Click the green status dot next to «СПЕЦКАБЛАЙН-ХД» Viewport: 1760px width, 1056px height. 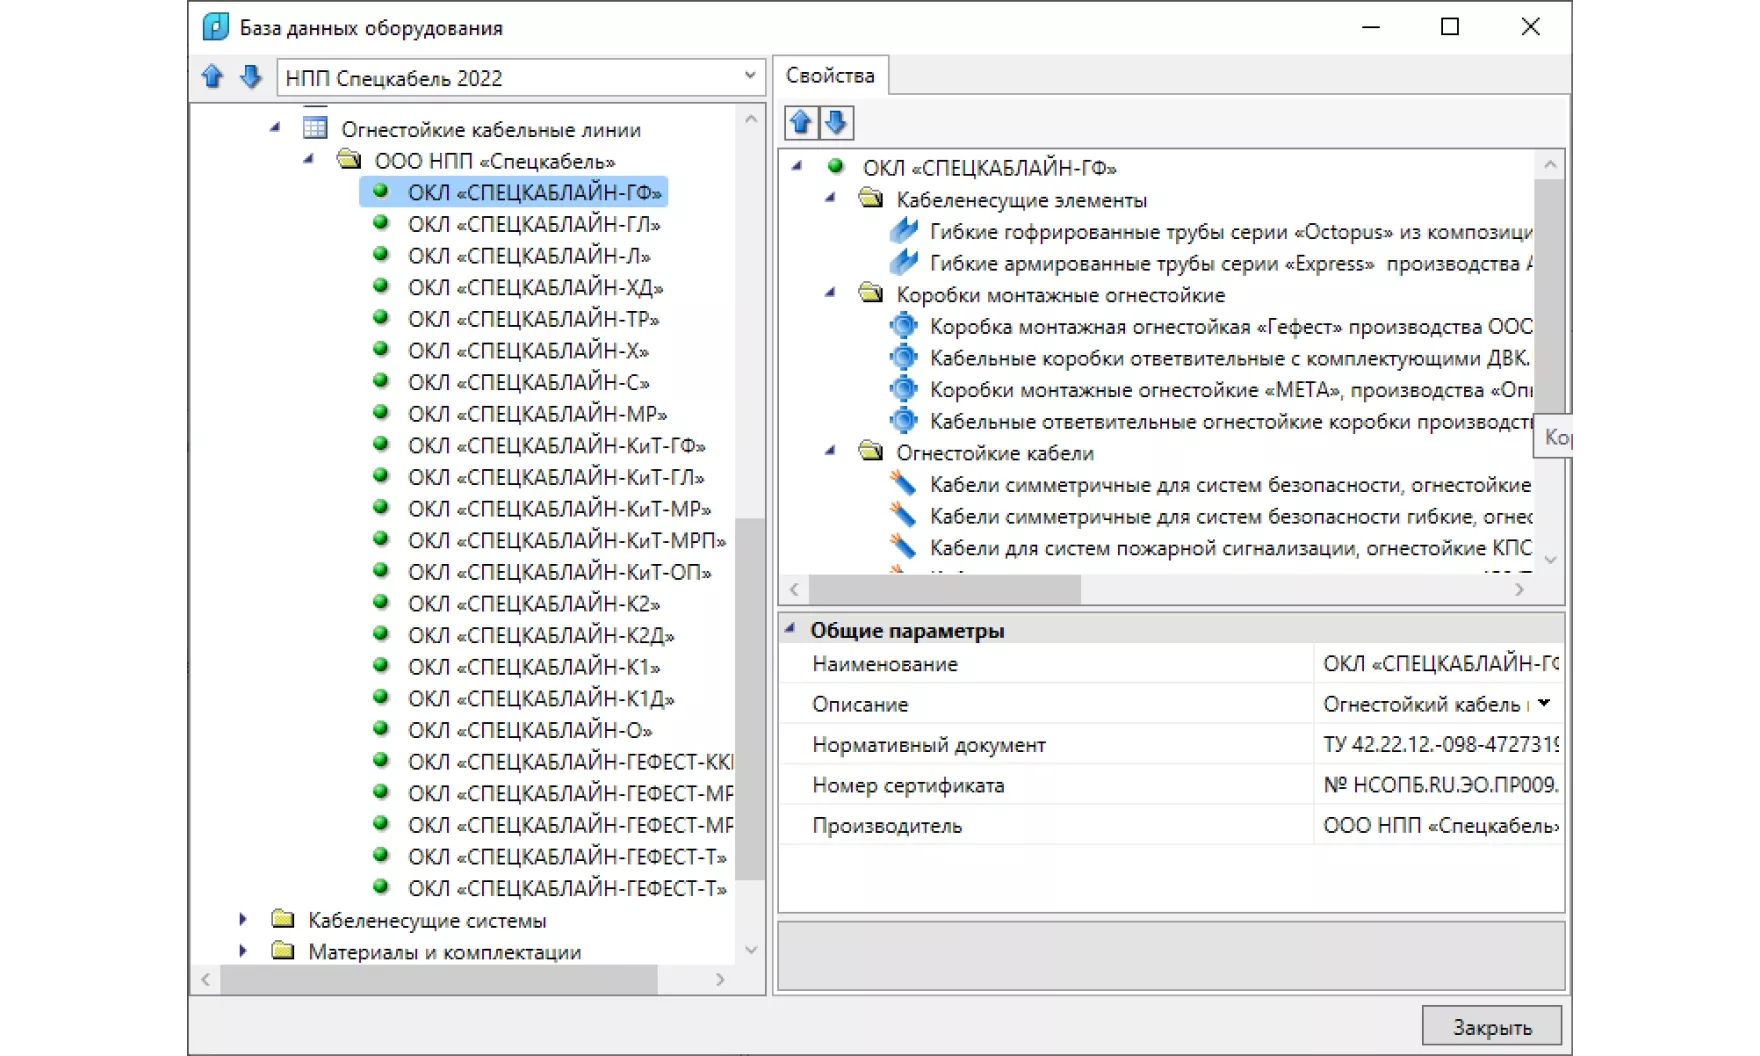coord(383,288)
